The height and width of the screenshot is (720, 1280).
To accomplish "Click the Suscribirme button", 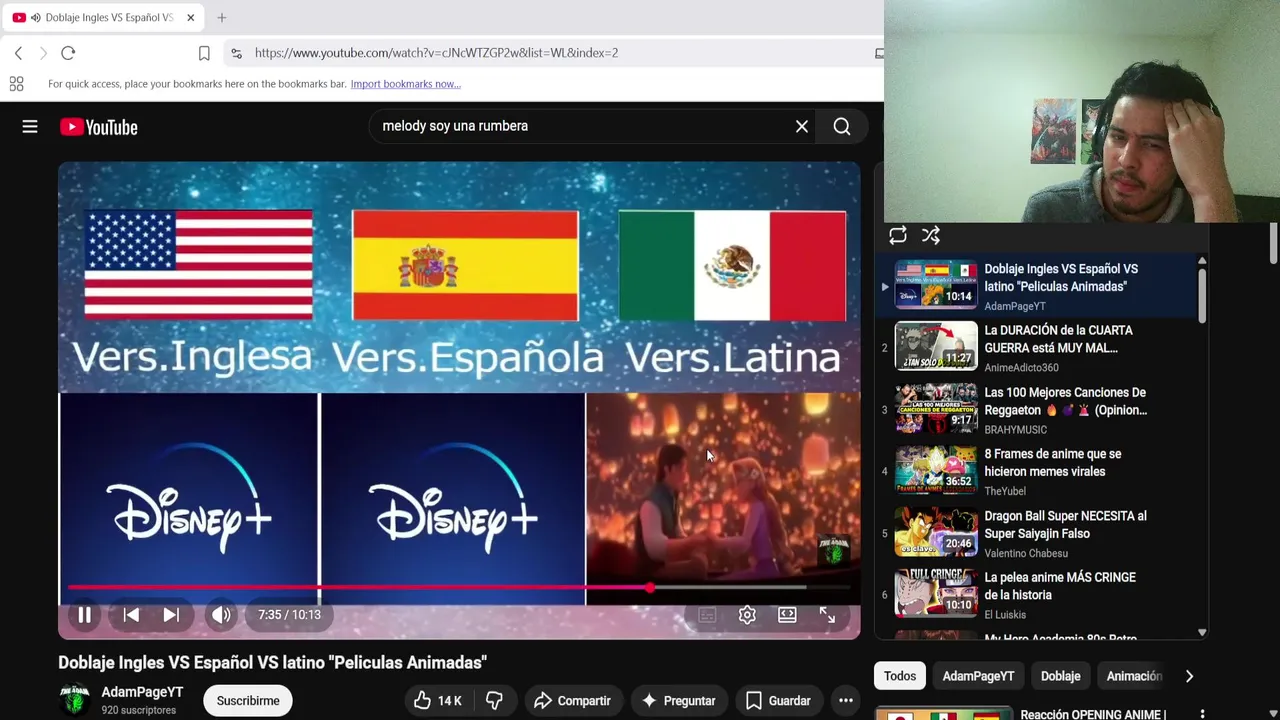I will tap(248, 701).
